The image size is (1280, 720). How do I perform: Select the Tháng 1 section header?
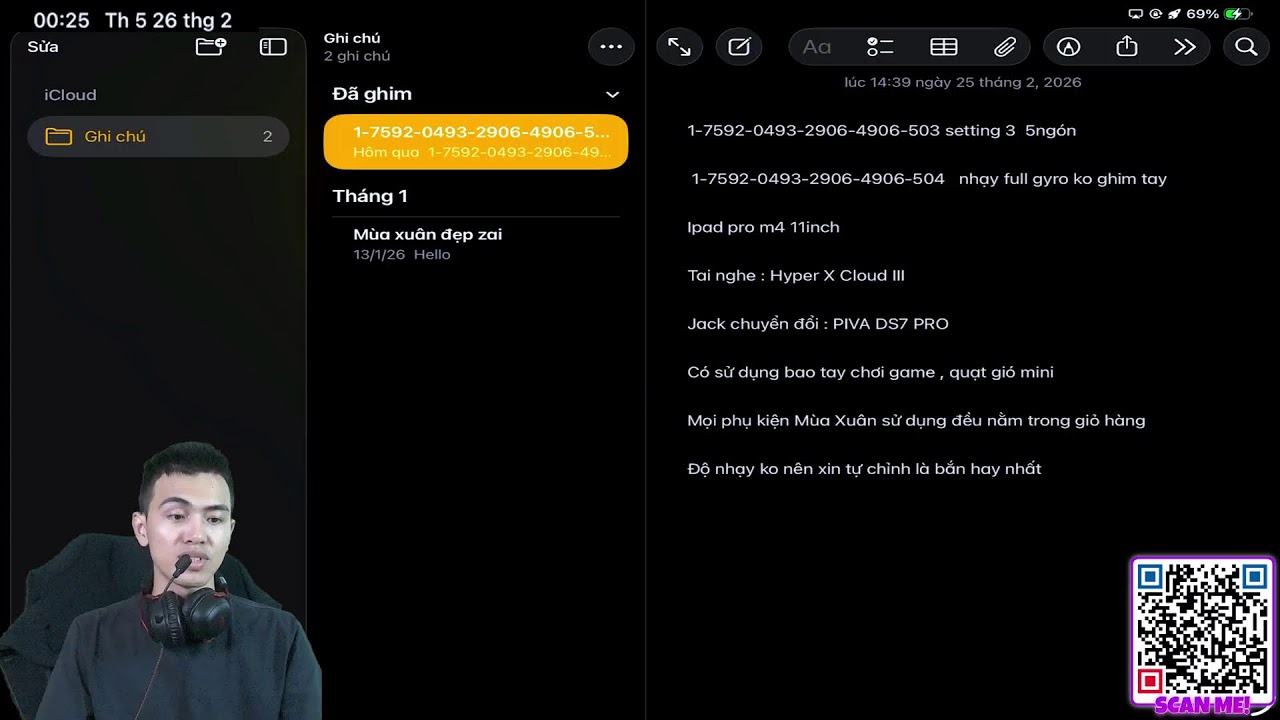point(370,196)
